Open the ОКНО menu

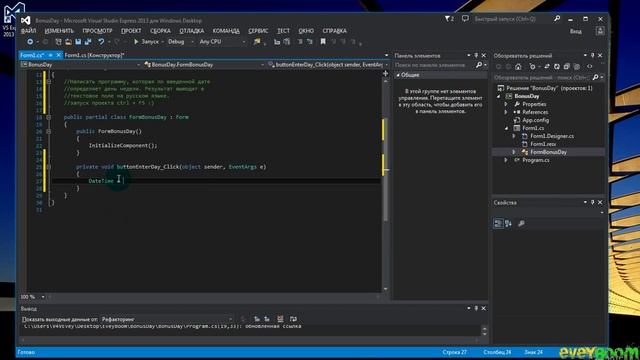(306, 31)
